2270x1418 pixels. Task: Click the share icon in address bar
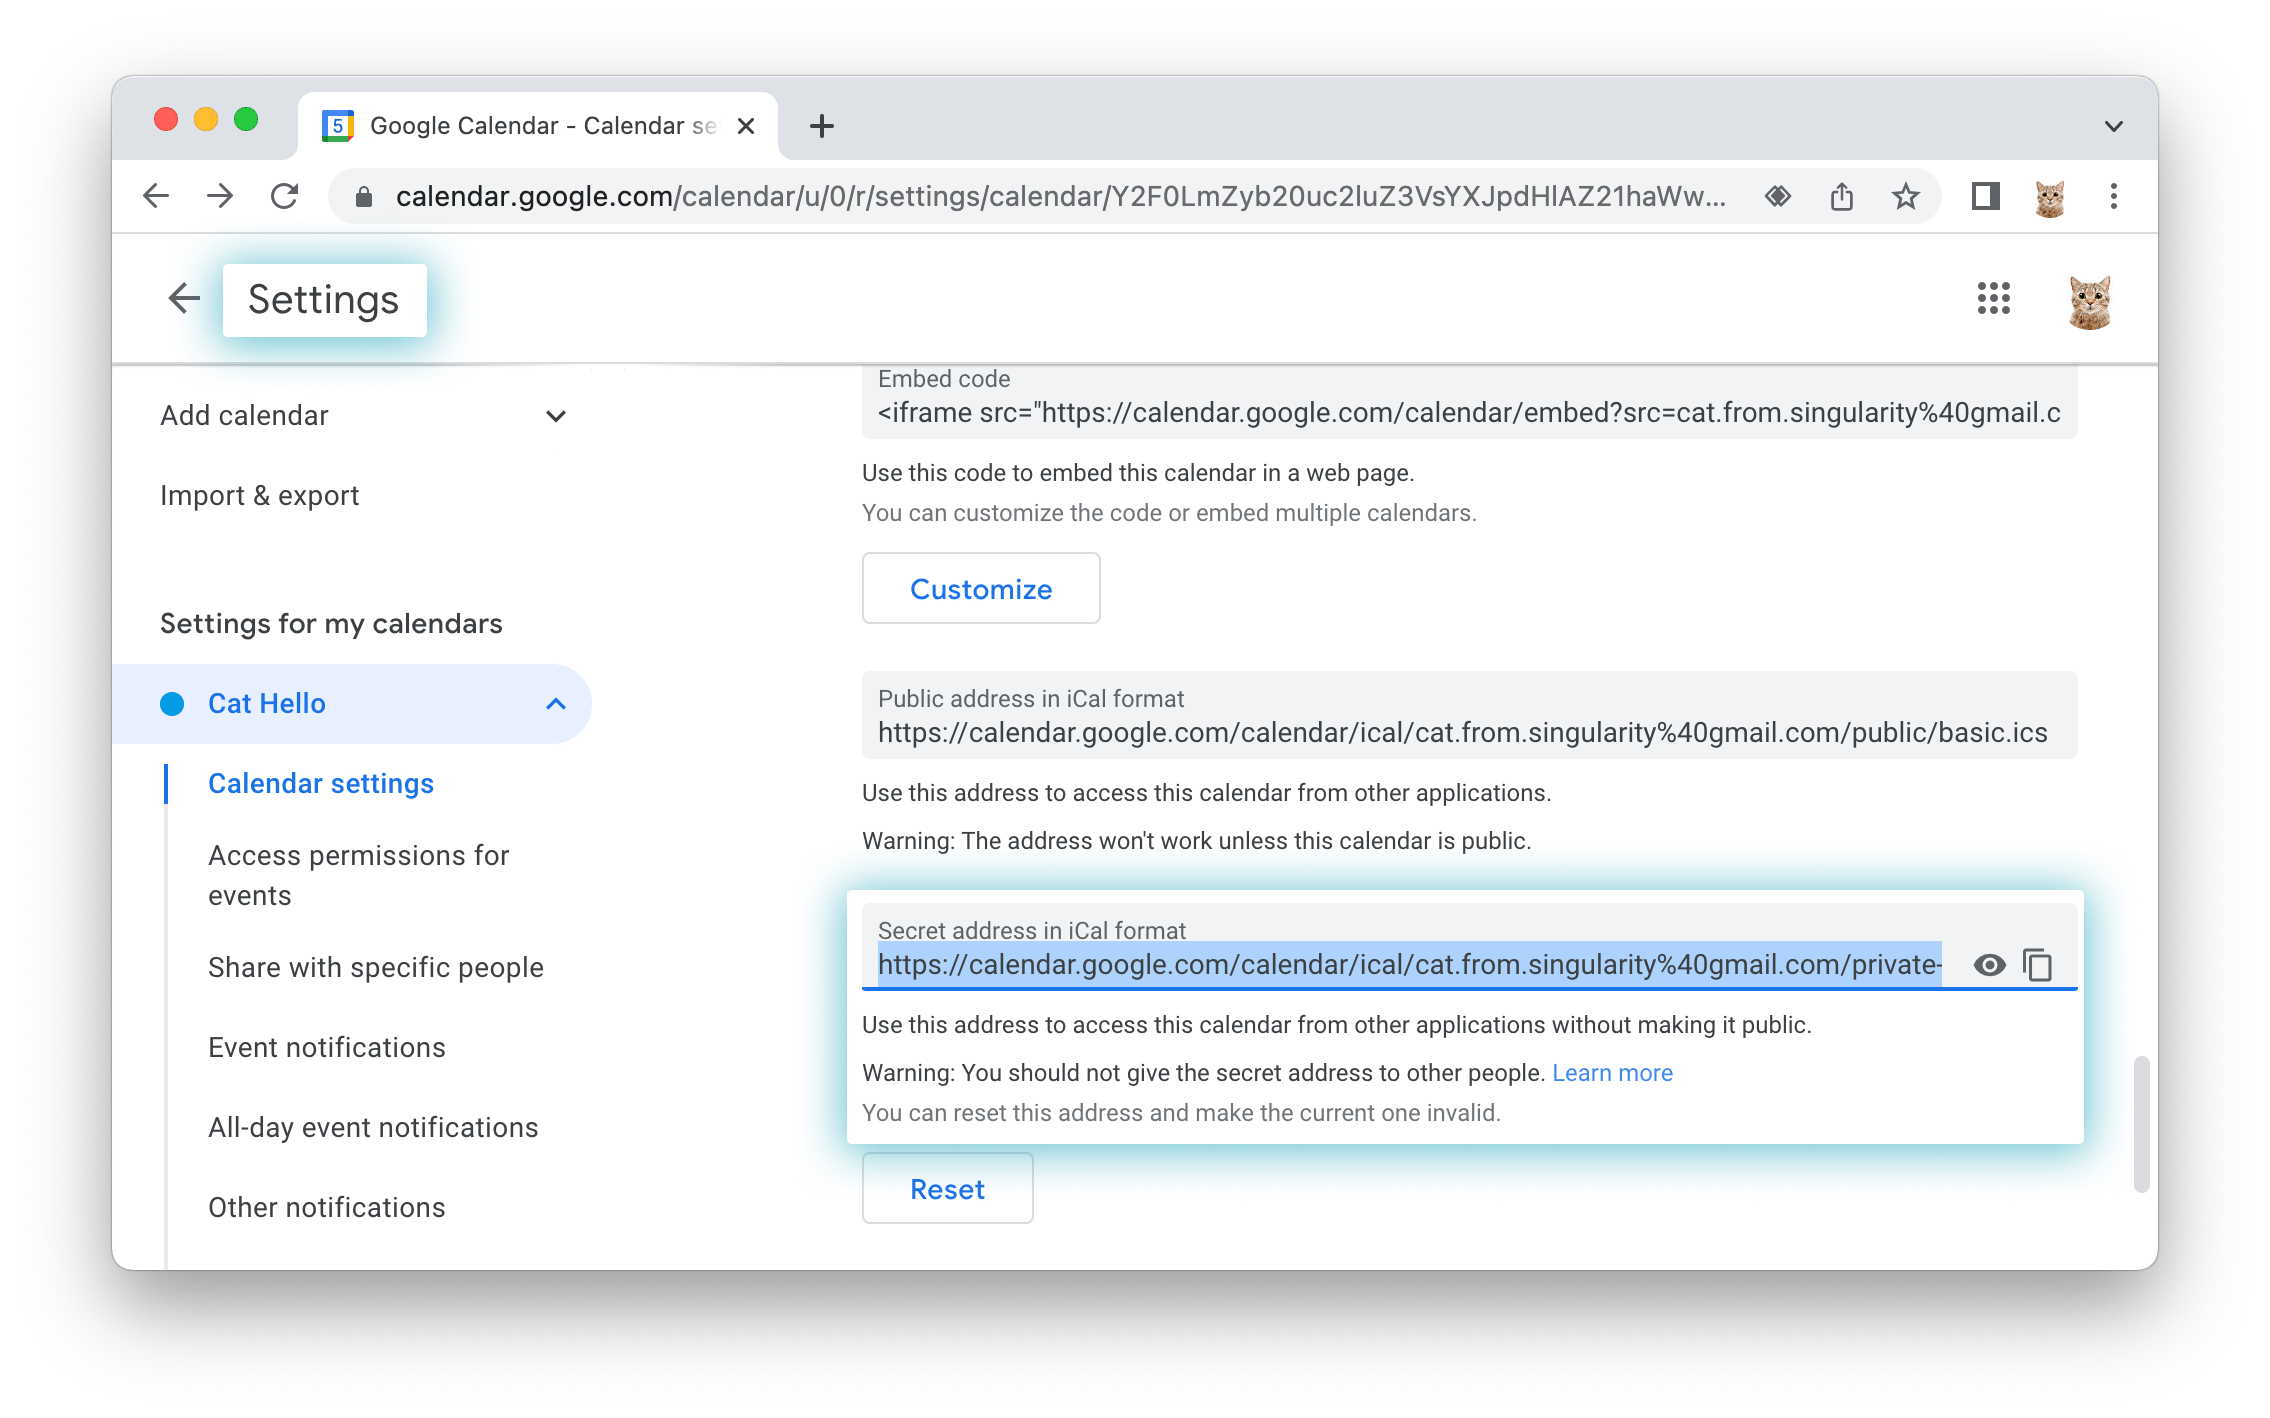1841,196
